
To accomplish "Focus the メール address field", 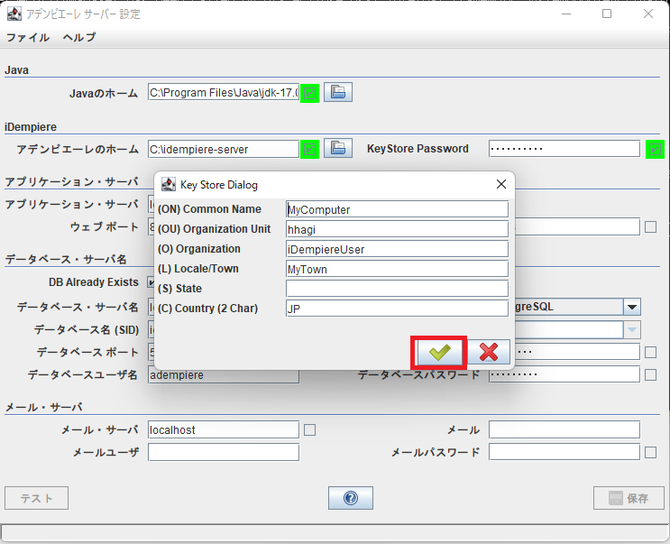I will [x=564, y=430].
